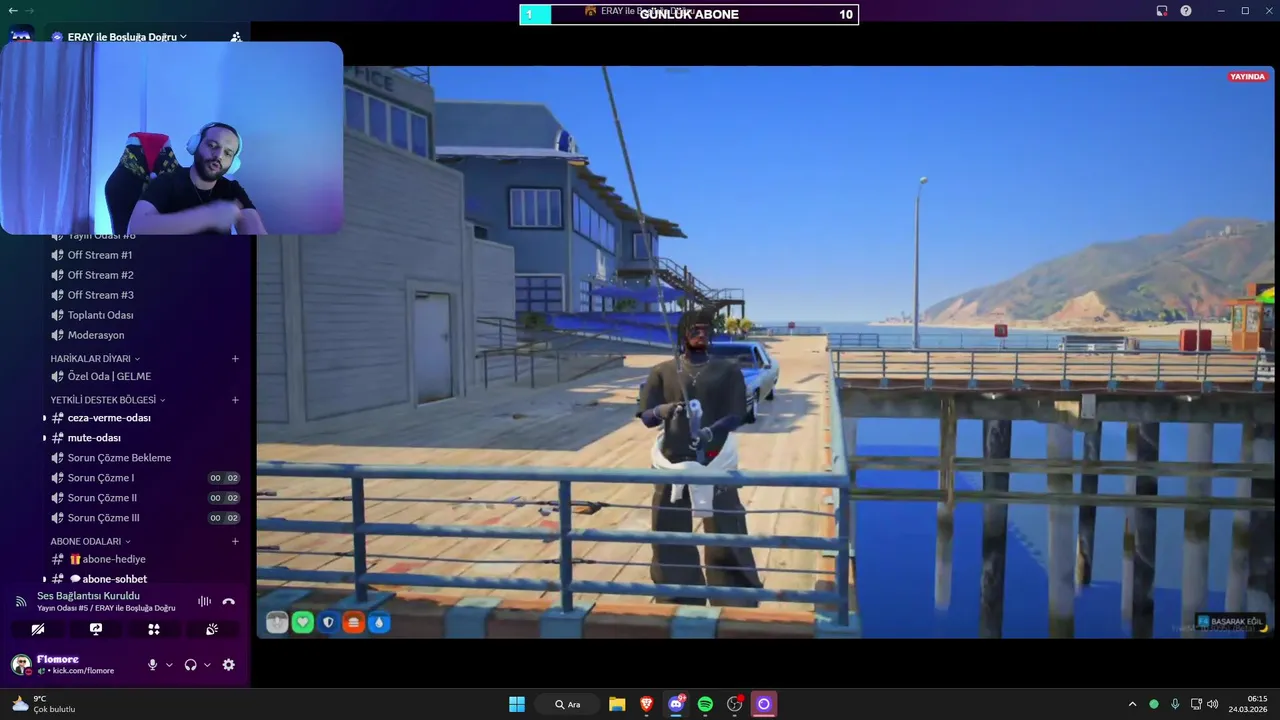1280x720 pixels.
Task: Collapse the ABONE ODALARI category
Action: [91, 541]
